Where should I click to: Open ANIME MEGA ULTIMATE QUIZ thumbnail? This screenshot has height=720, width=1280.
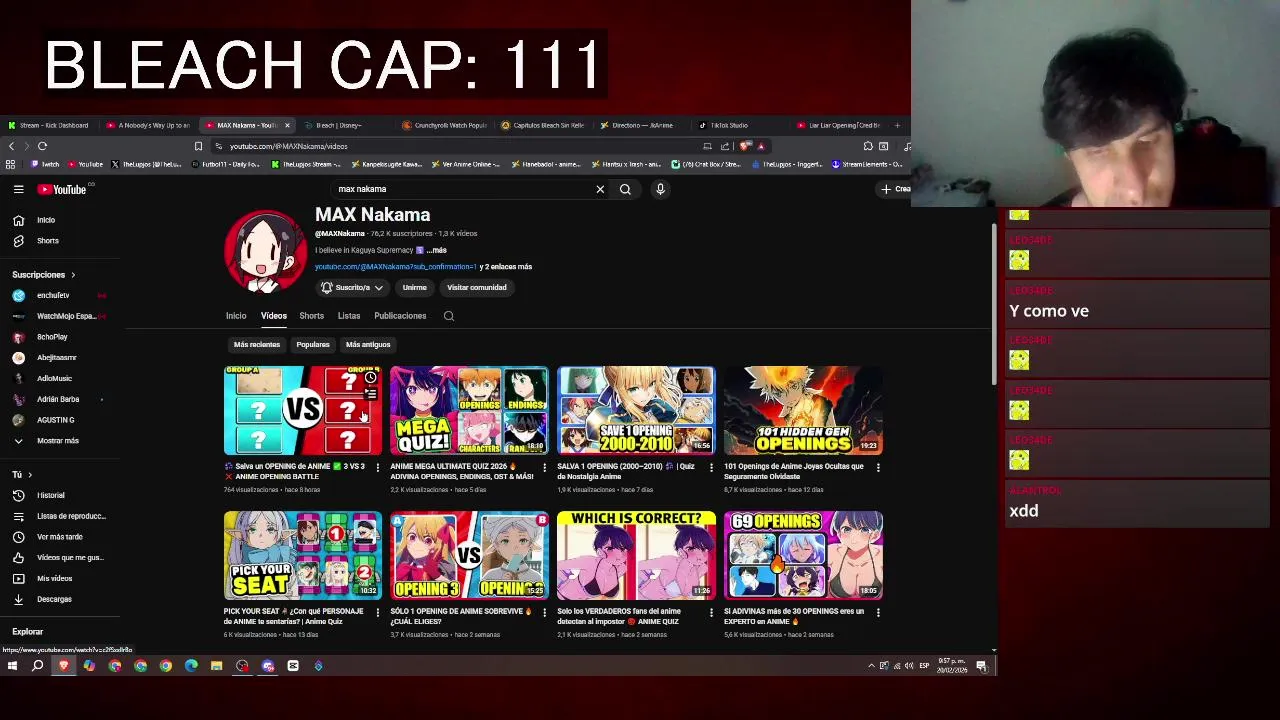(x=470, y=410)
